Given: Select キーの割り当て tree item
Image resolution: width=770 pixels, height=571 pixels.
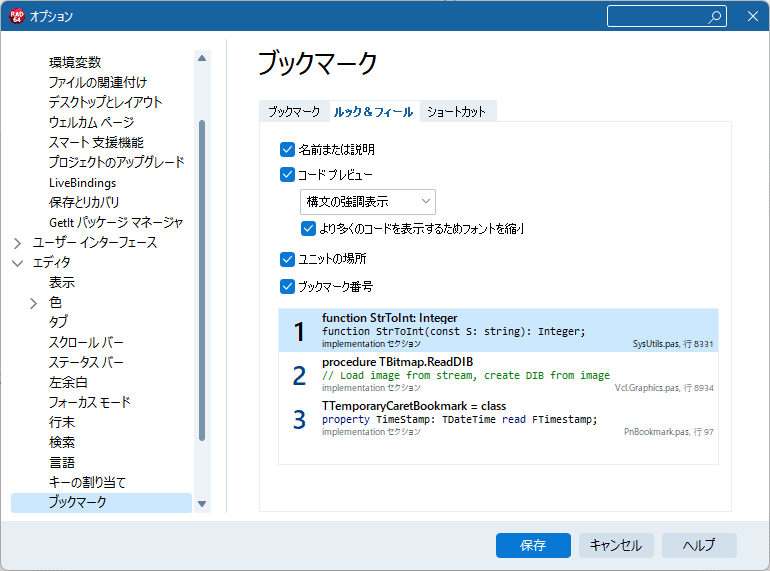Looking at the screenshot, I should coord(87,483).
